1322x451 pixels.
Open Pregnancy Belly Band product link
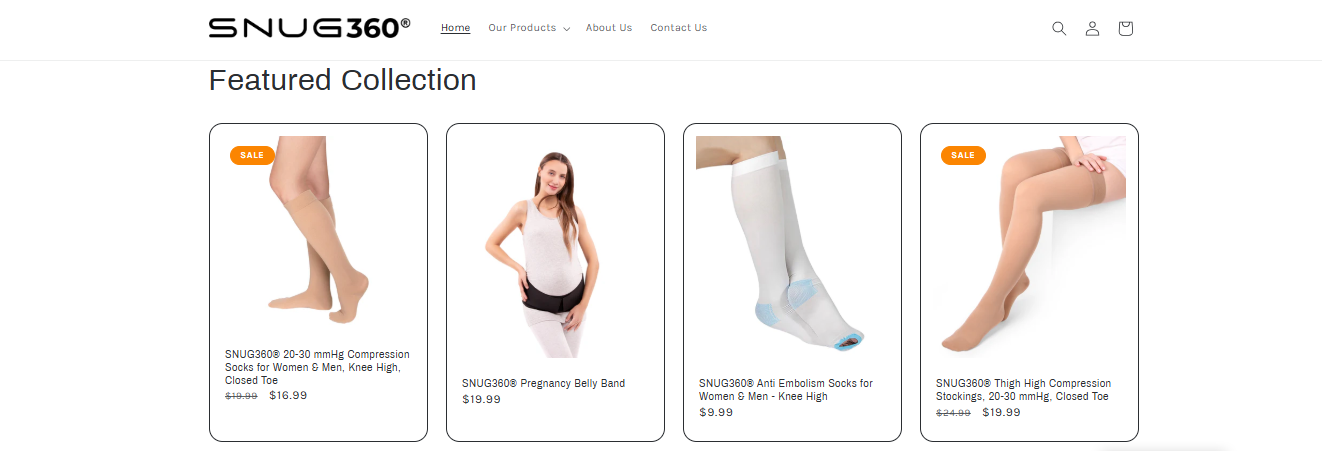[543, 383]
